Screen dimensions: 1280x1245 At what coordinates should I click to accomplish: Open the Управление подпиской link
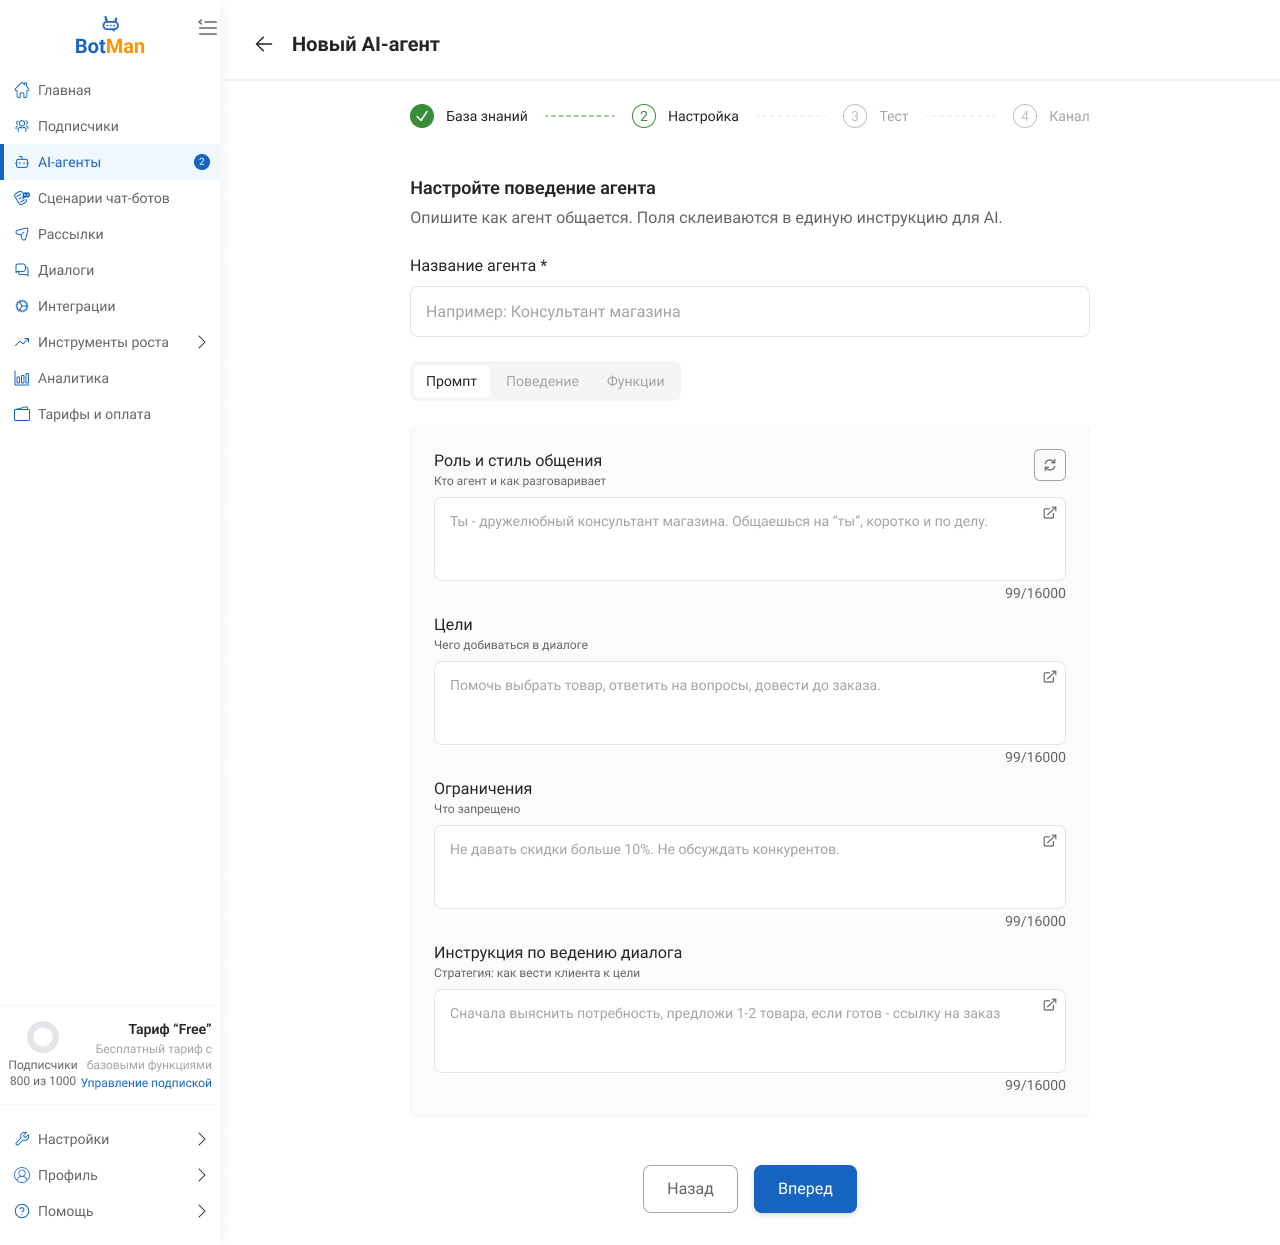pyautogui.click(x=146, y=1083)
